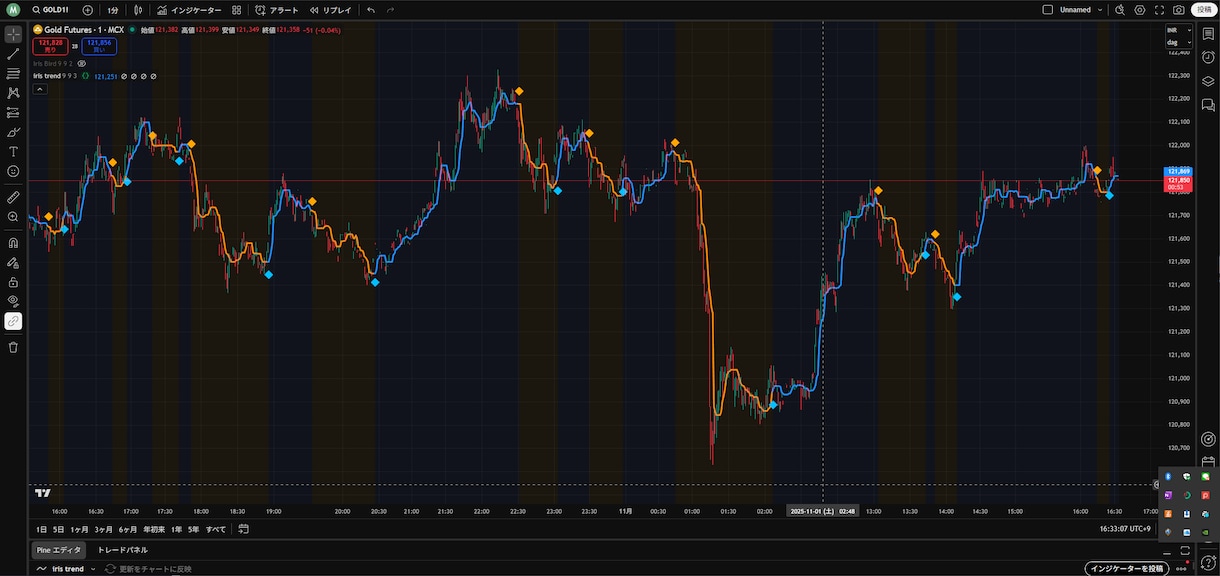Select the 1年 date range
The image size is (1220, 576).
[177, 529]
